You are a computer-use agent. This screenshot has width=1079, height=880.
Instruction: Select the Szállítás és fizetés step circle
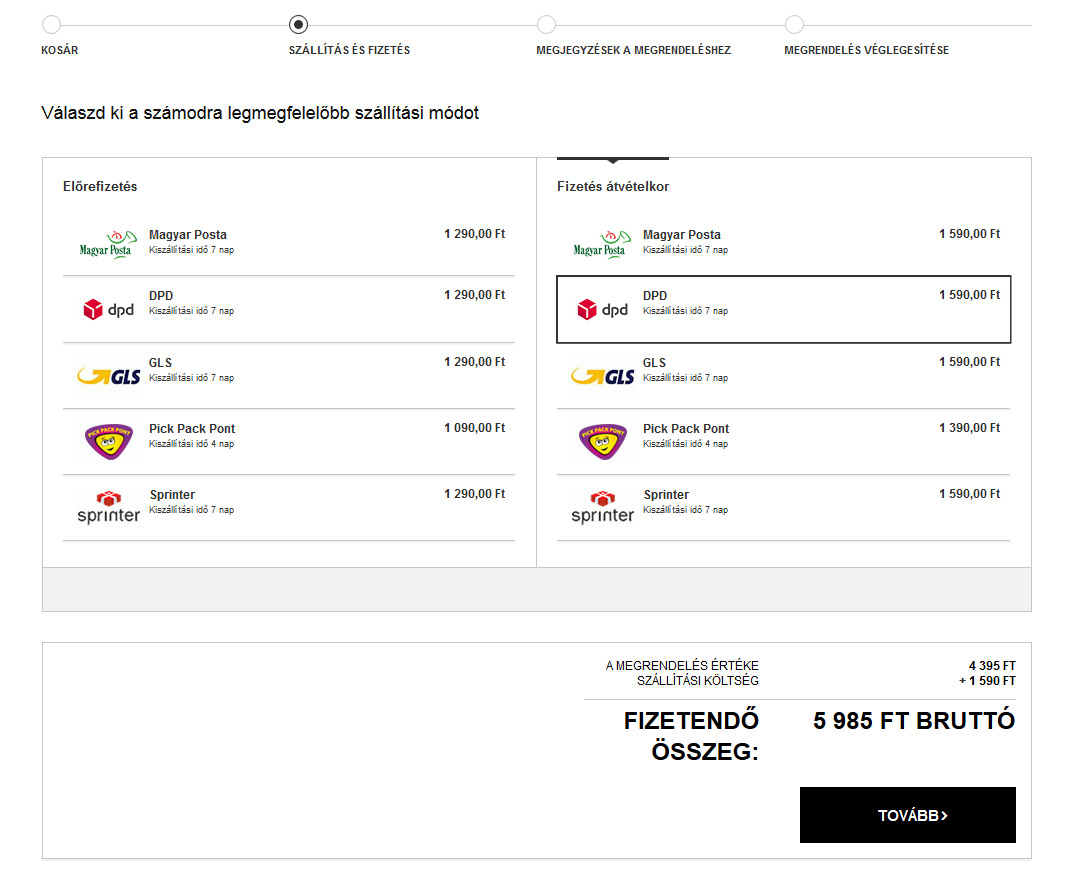point(298,25)
